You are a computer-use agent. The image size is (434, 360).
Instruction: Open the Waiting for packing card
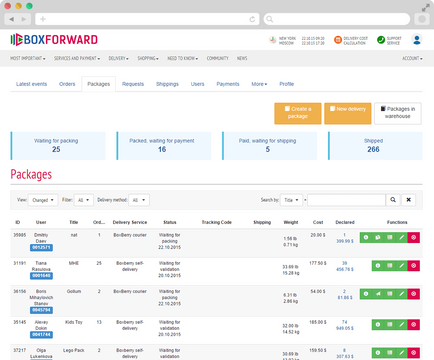point(58,146)
